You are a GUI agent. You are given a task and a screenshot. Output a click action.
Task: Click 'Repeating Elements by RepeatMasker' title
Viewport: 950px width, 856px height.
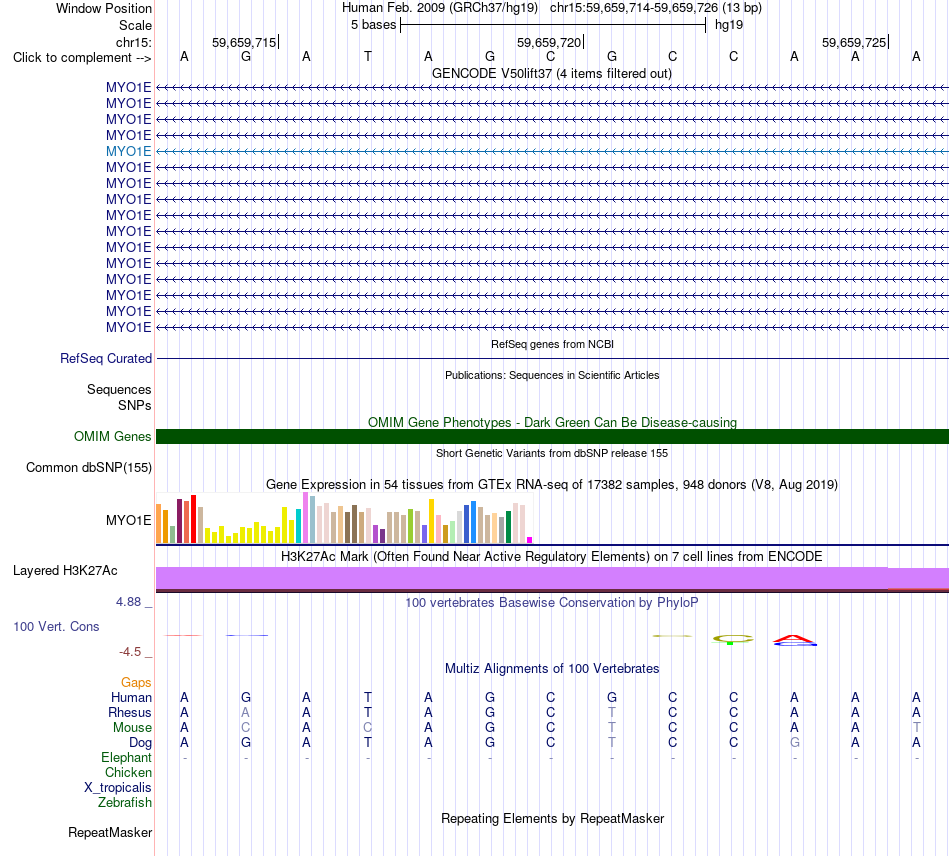point(552,819)
